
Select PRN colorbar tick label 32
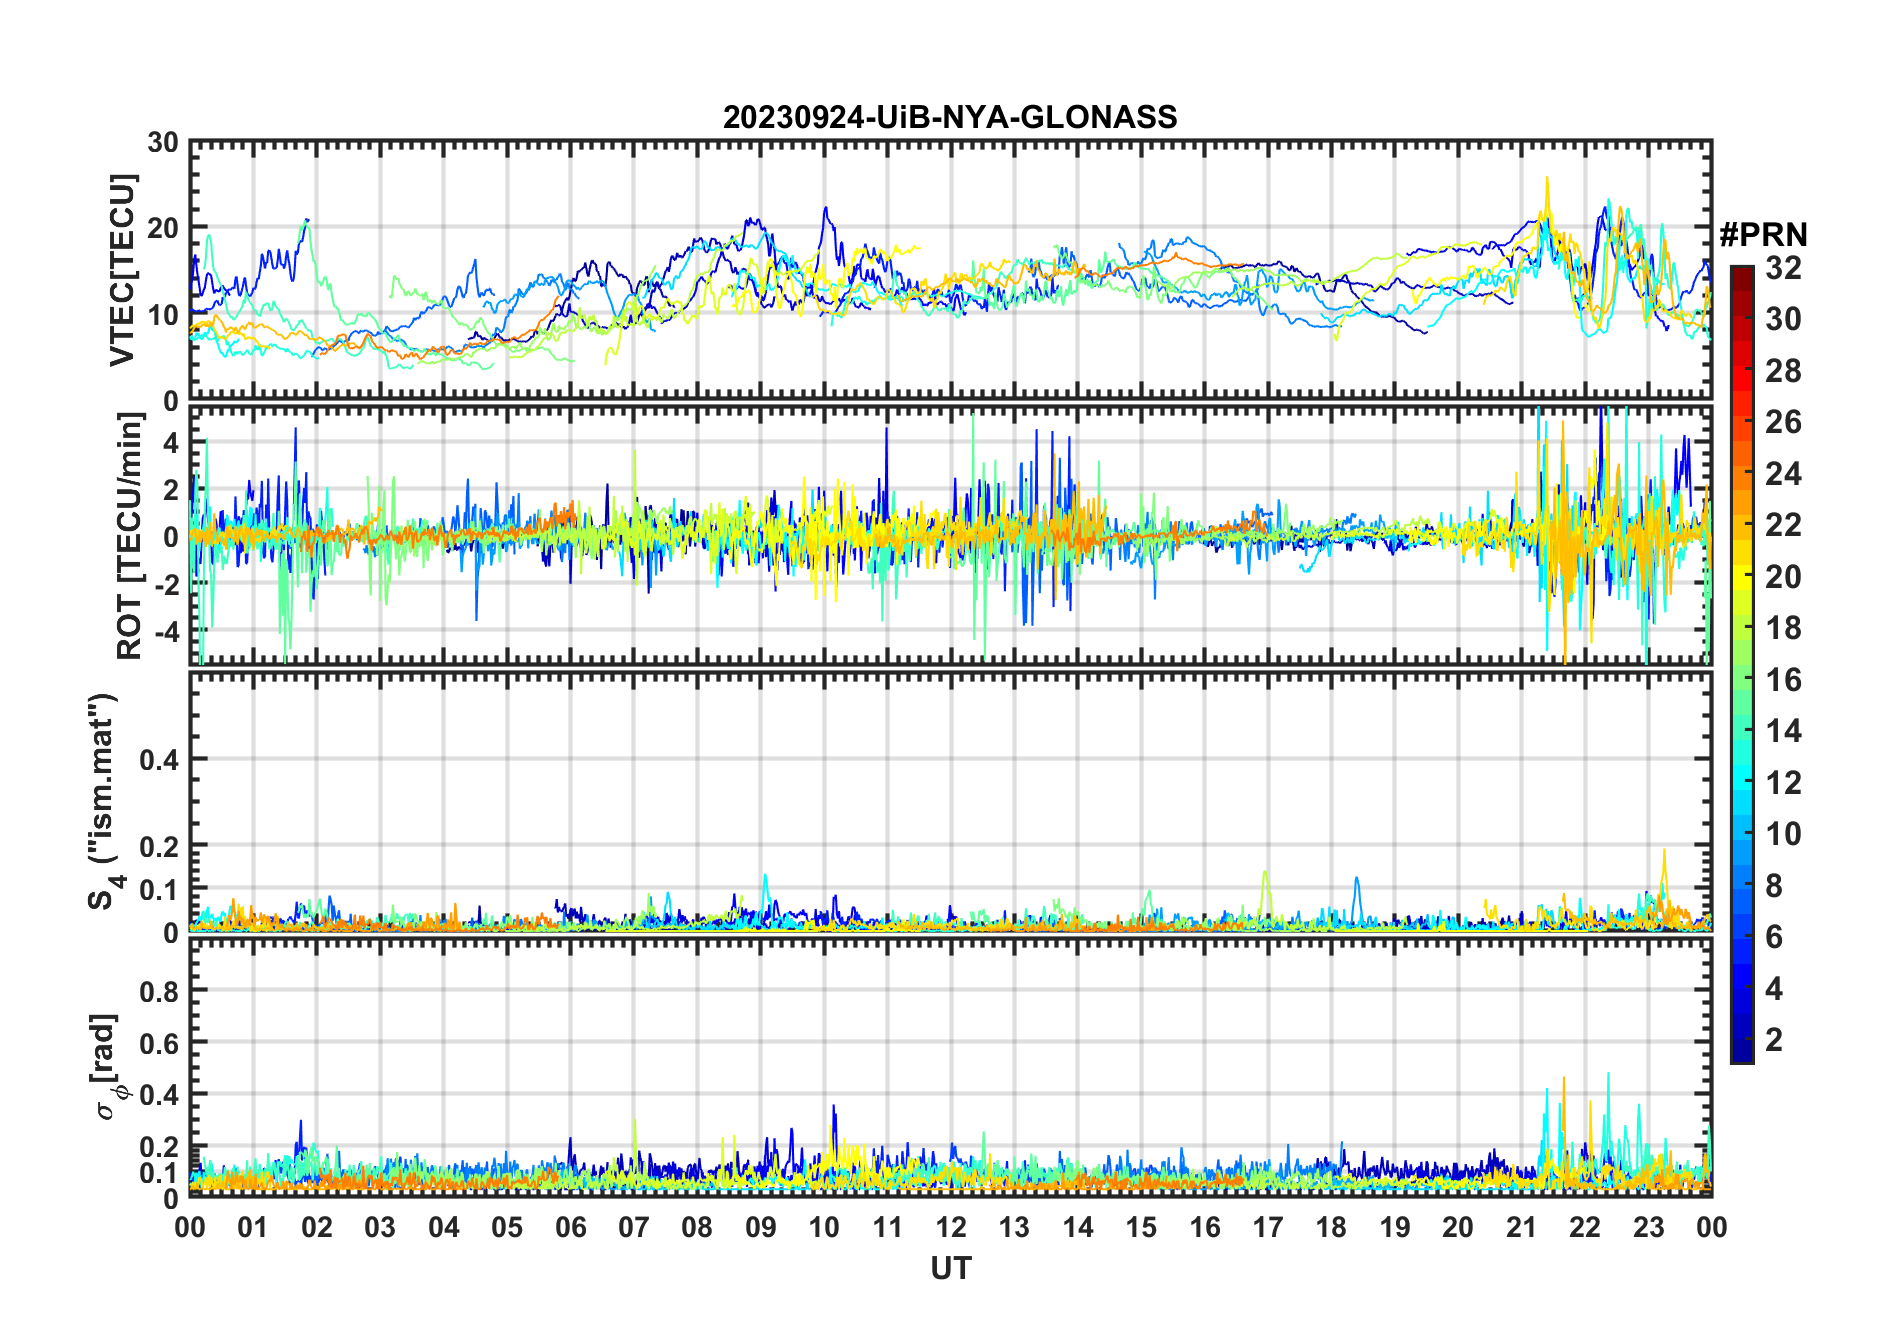(x=1783, y=268)
